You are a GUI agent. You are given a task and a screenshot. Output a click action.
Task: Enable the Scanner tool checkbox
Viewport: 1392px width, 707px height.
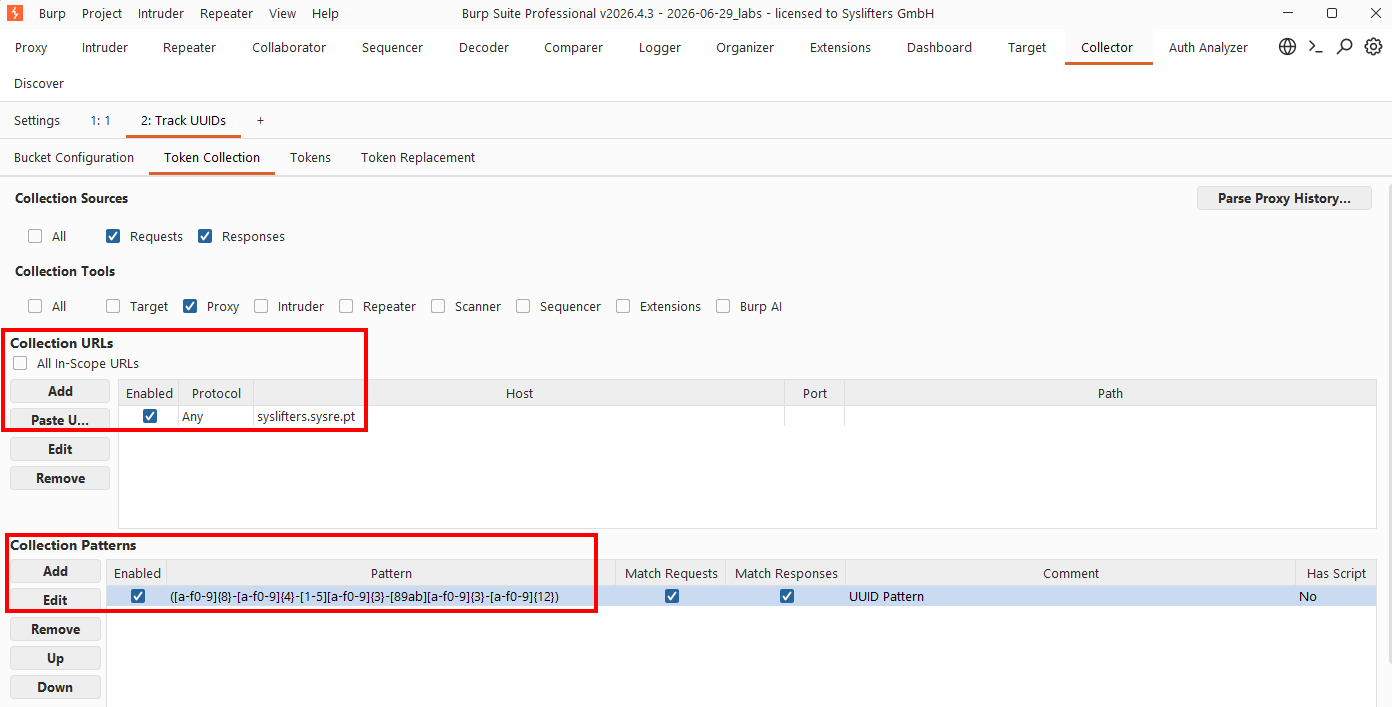click(438, 306)
